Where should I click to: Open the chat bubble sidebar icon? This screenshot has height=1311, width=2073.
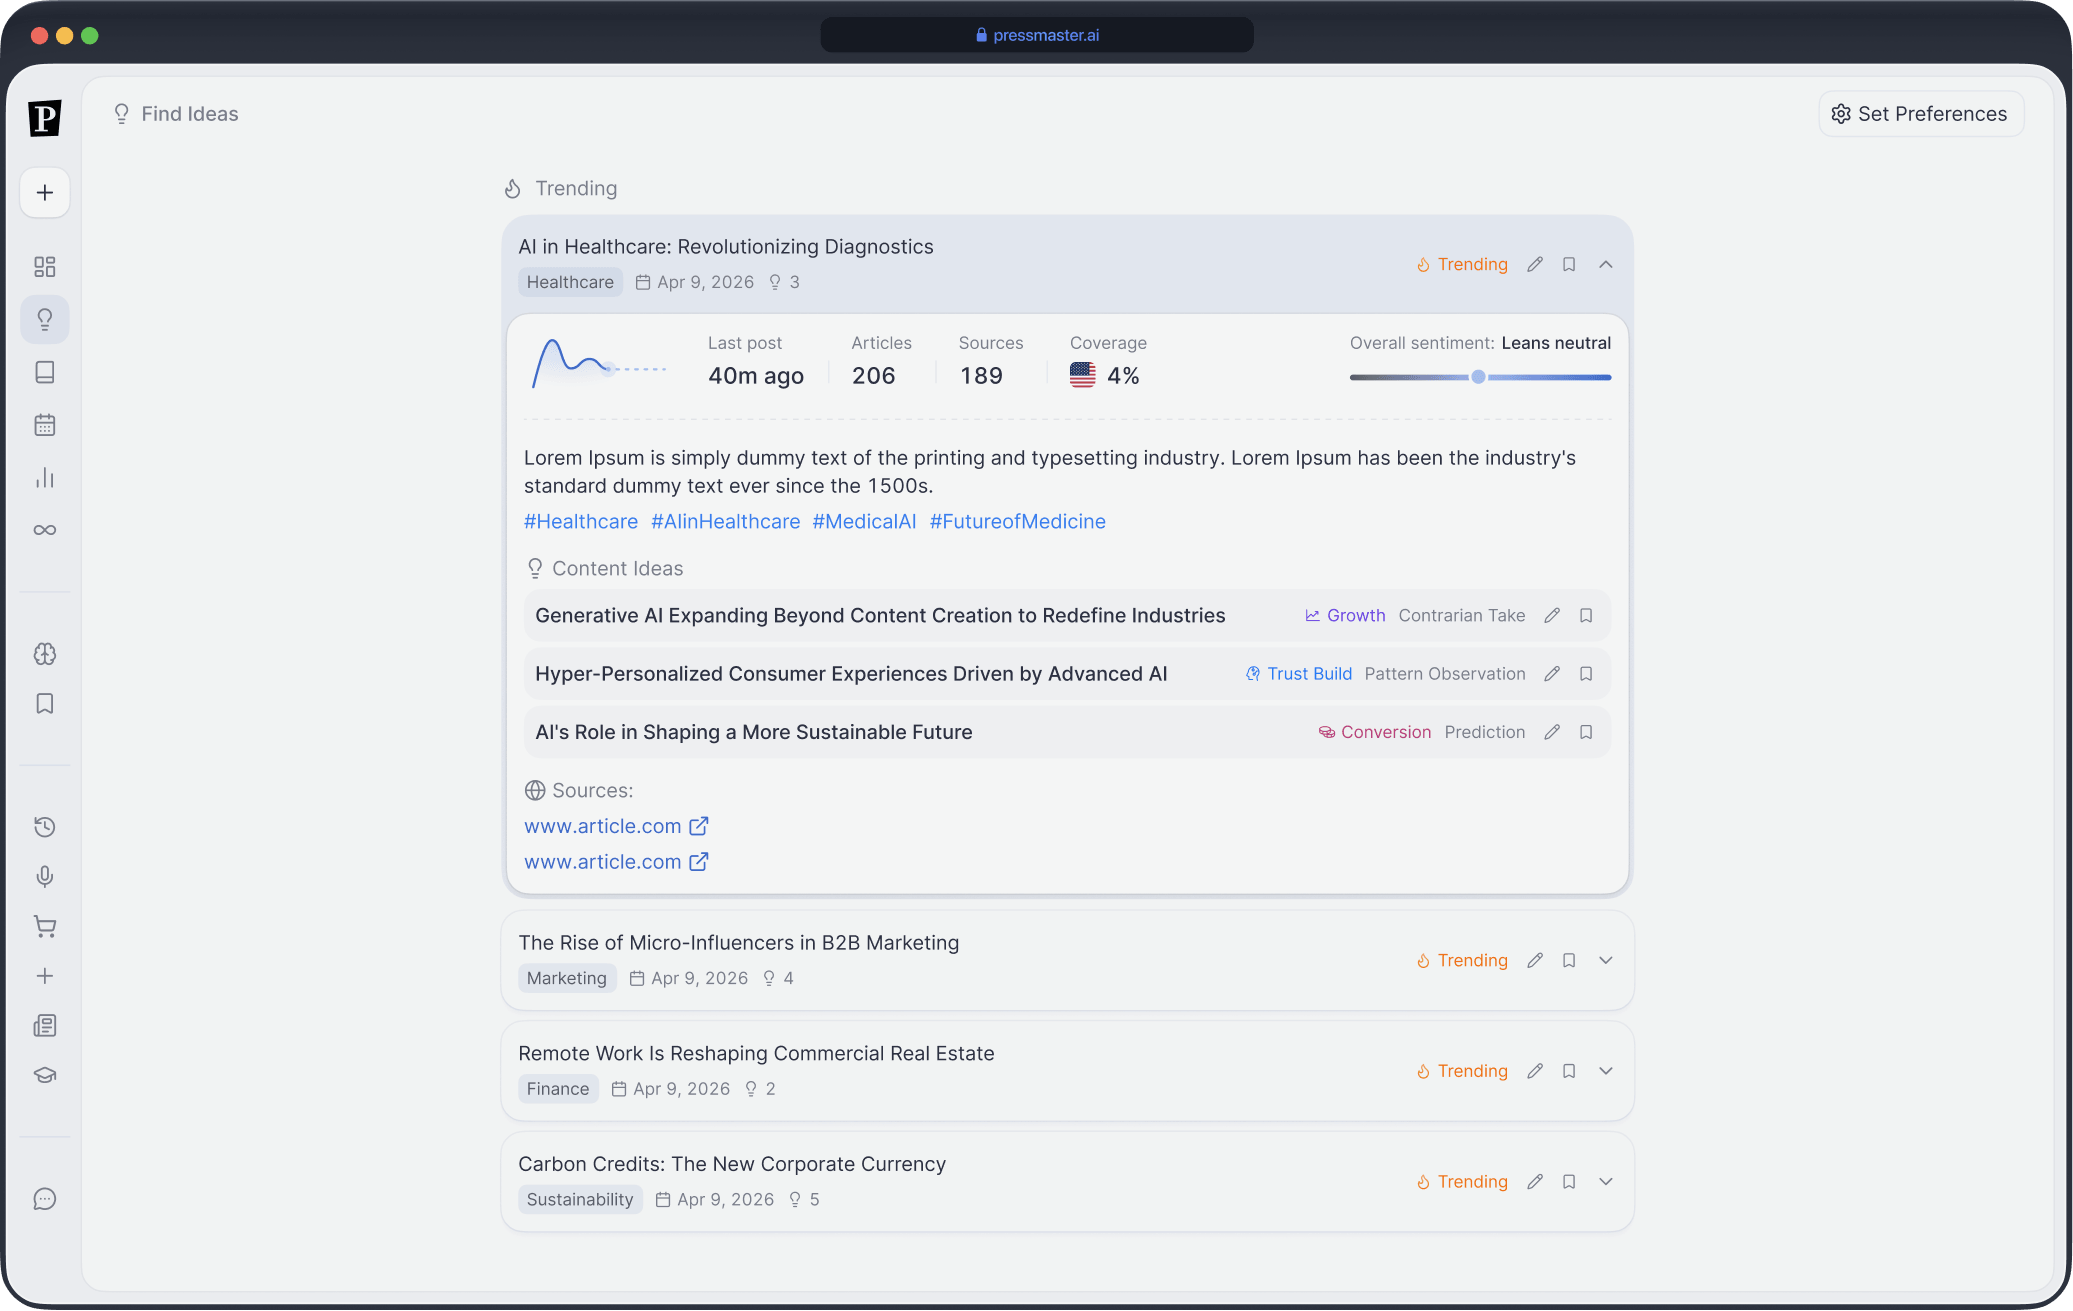pos(45,1199)
